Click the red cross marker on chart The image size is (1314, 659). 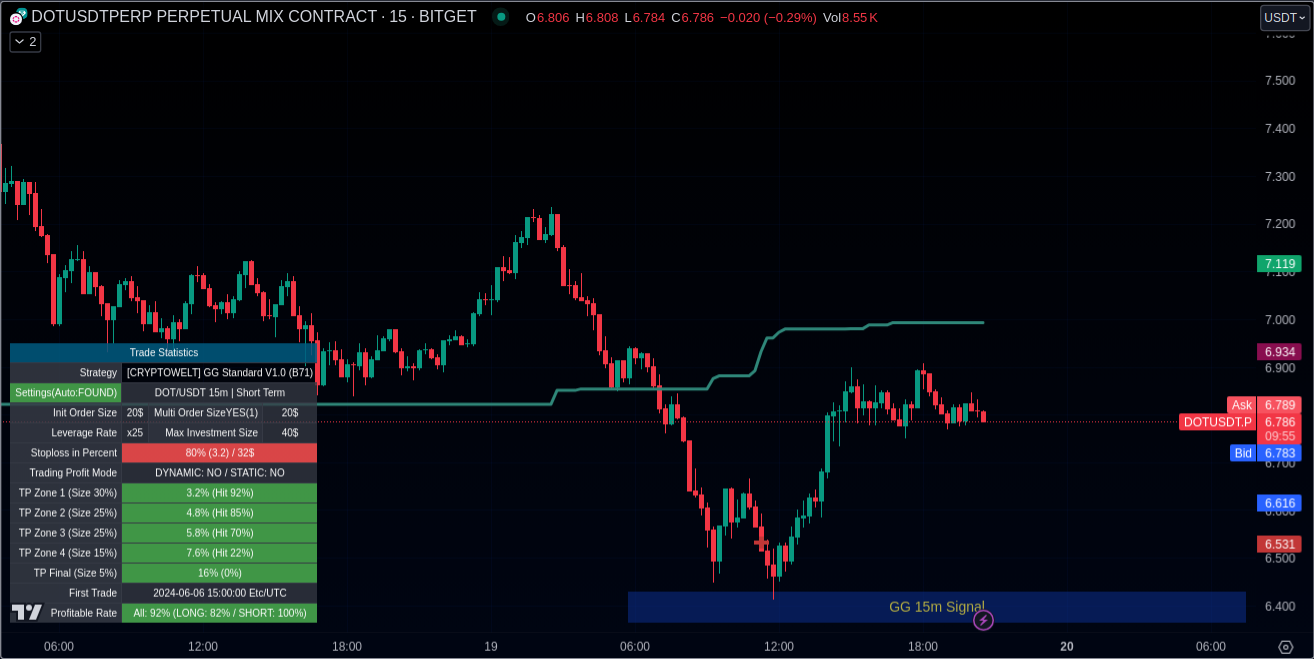coord(762,543)
